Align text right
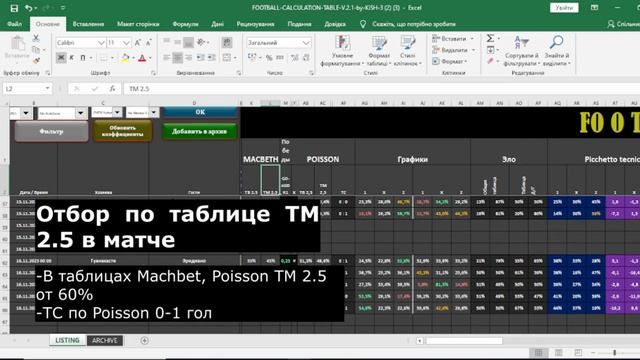Screen dimensions: 640x360 coord(189,58)
